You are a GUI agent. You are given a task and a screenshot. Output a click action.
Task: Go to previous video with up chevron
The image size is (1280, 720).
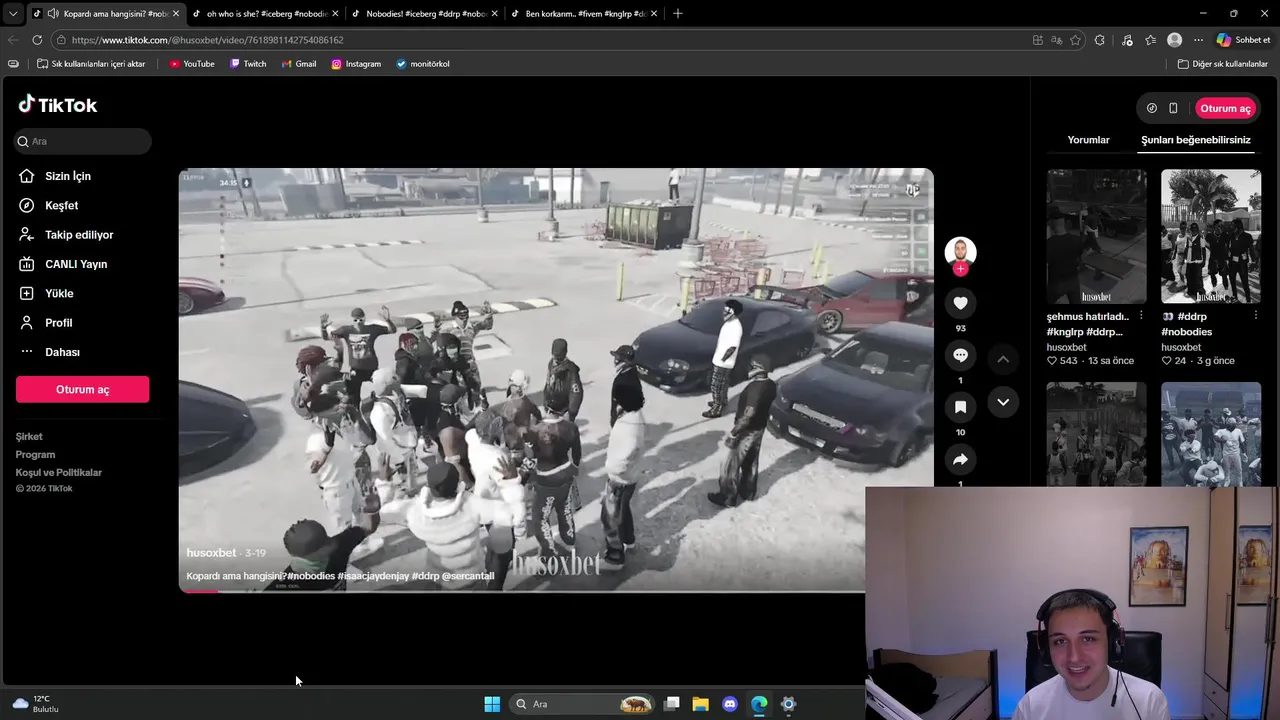pos(1003,358)
